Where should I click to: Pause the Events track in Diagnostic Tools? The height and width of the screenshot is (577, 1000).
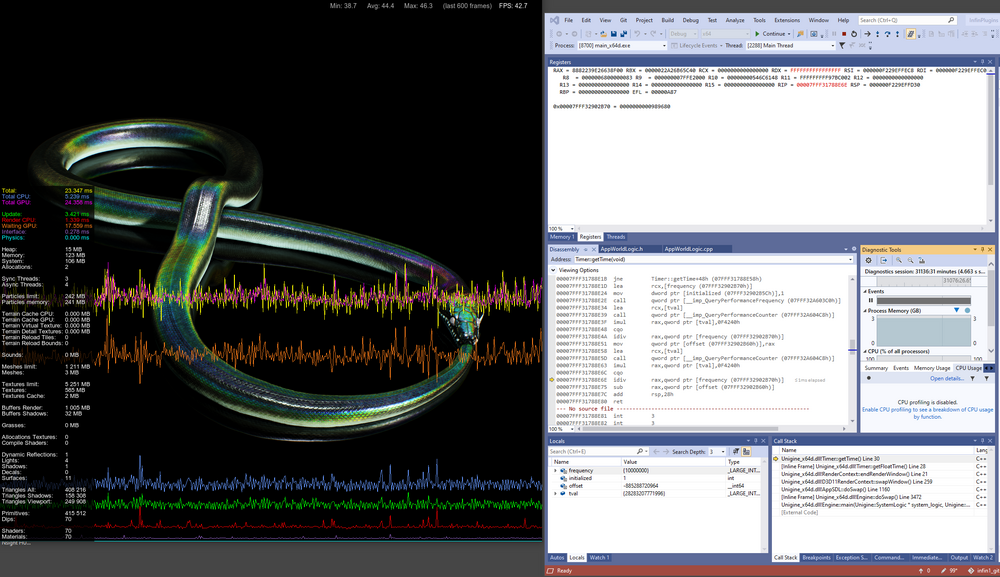tap(870, 300)
